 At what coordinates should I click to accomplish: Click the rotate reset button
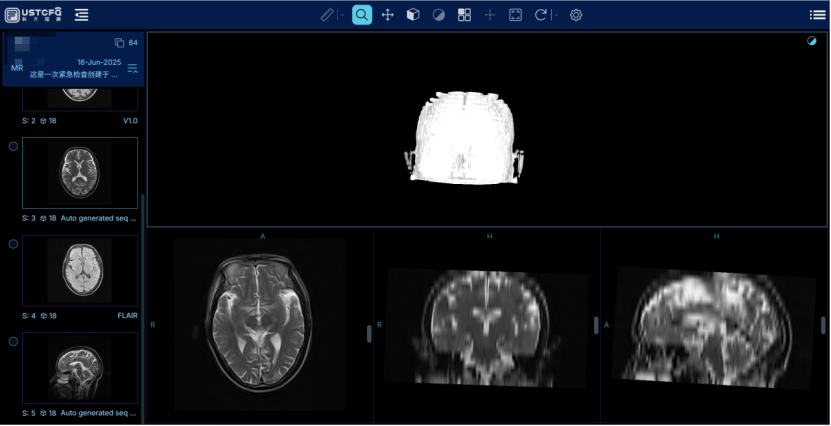click(541, 15)
